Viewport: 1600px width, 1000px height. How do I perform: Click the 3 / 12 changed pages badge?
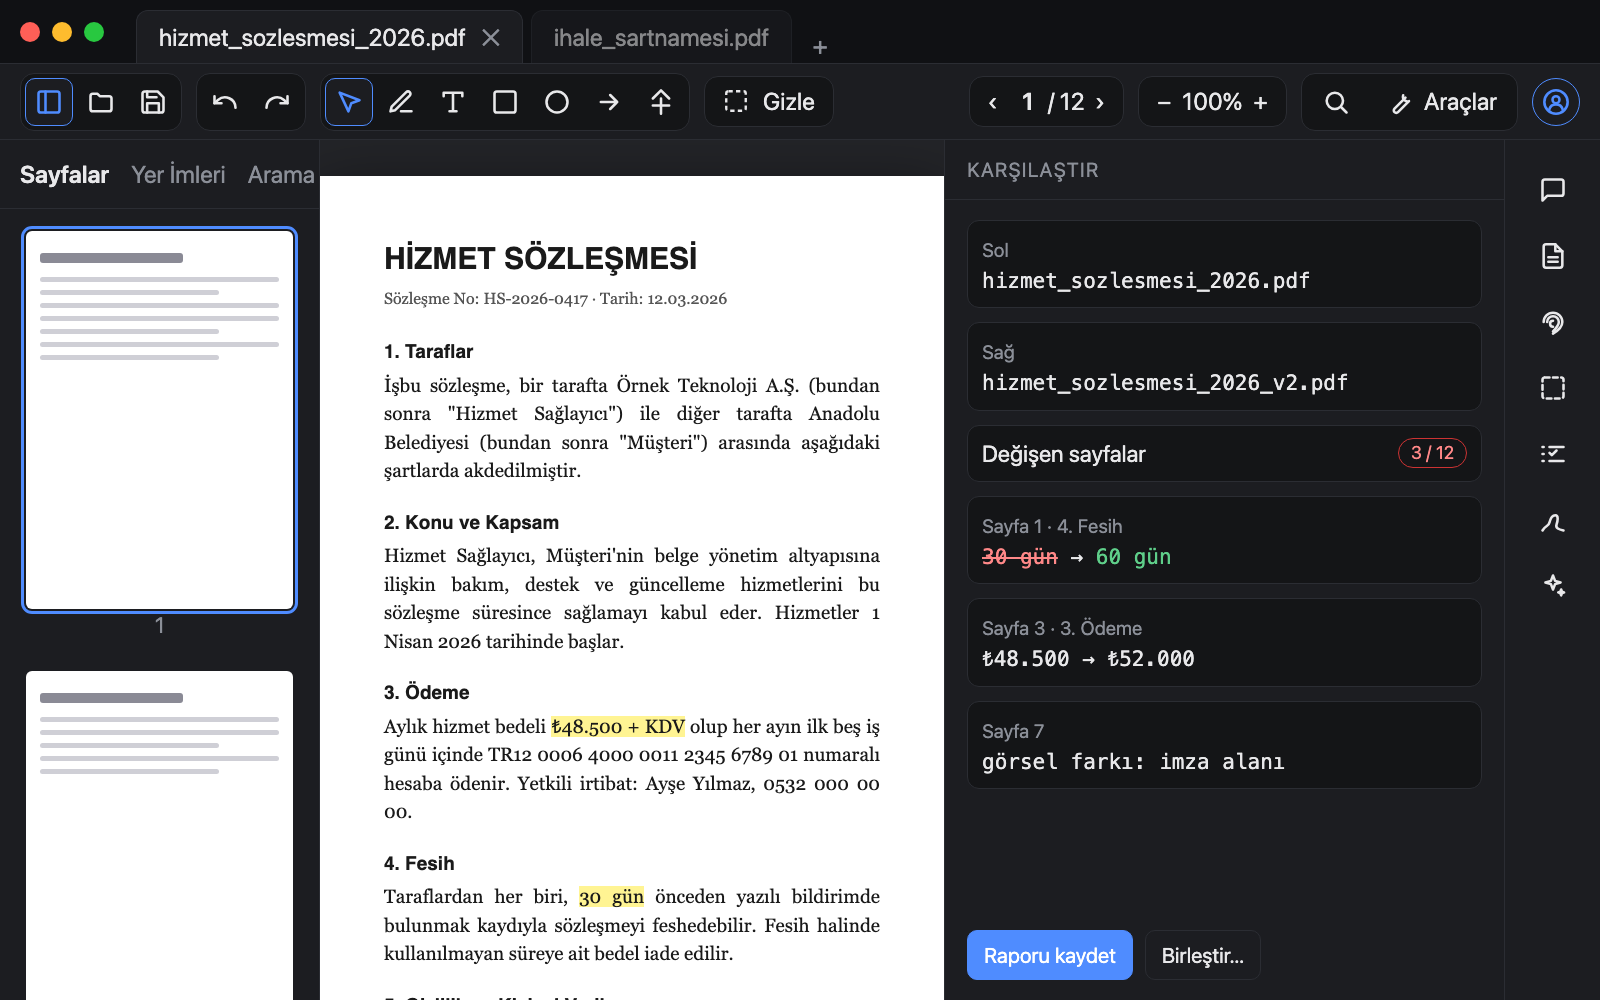coord(1432,453)
